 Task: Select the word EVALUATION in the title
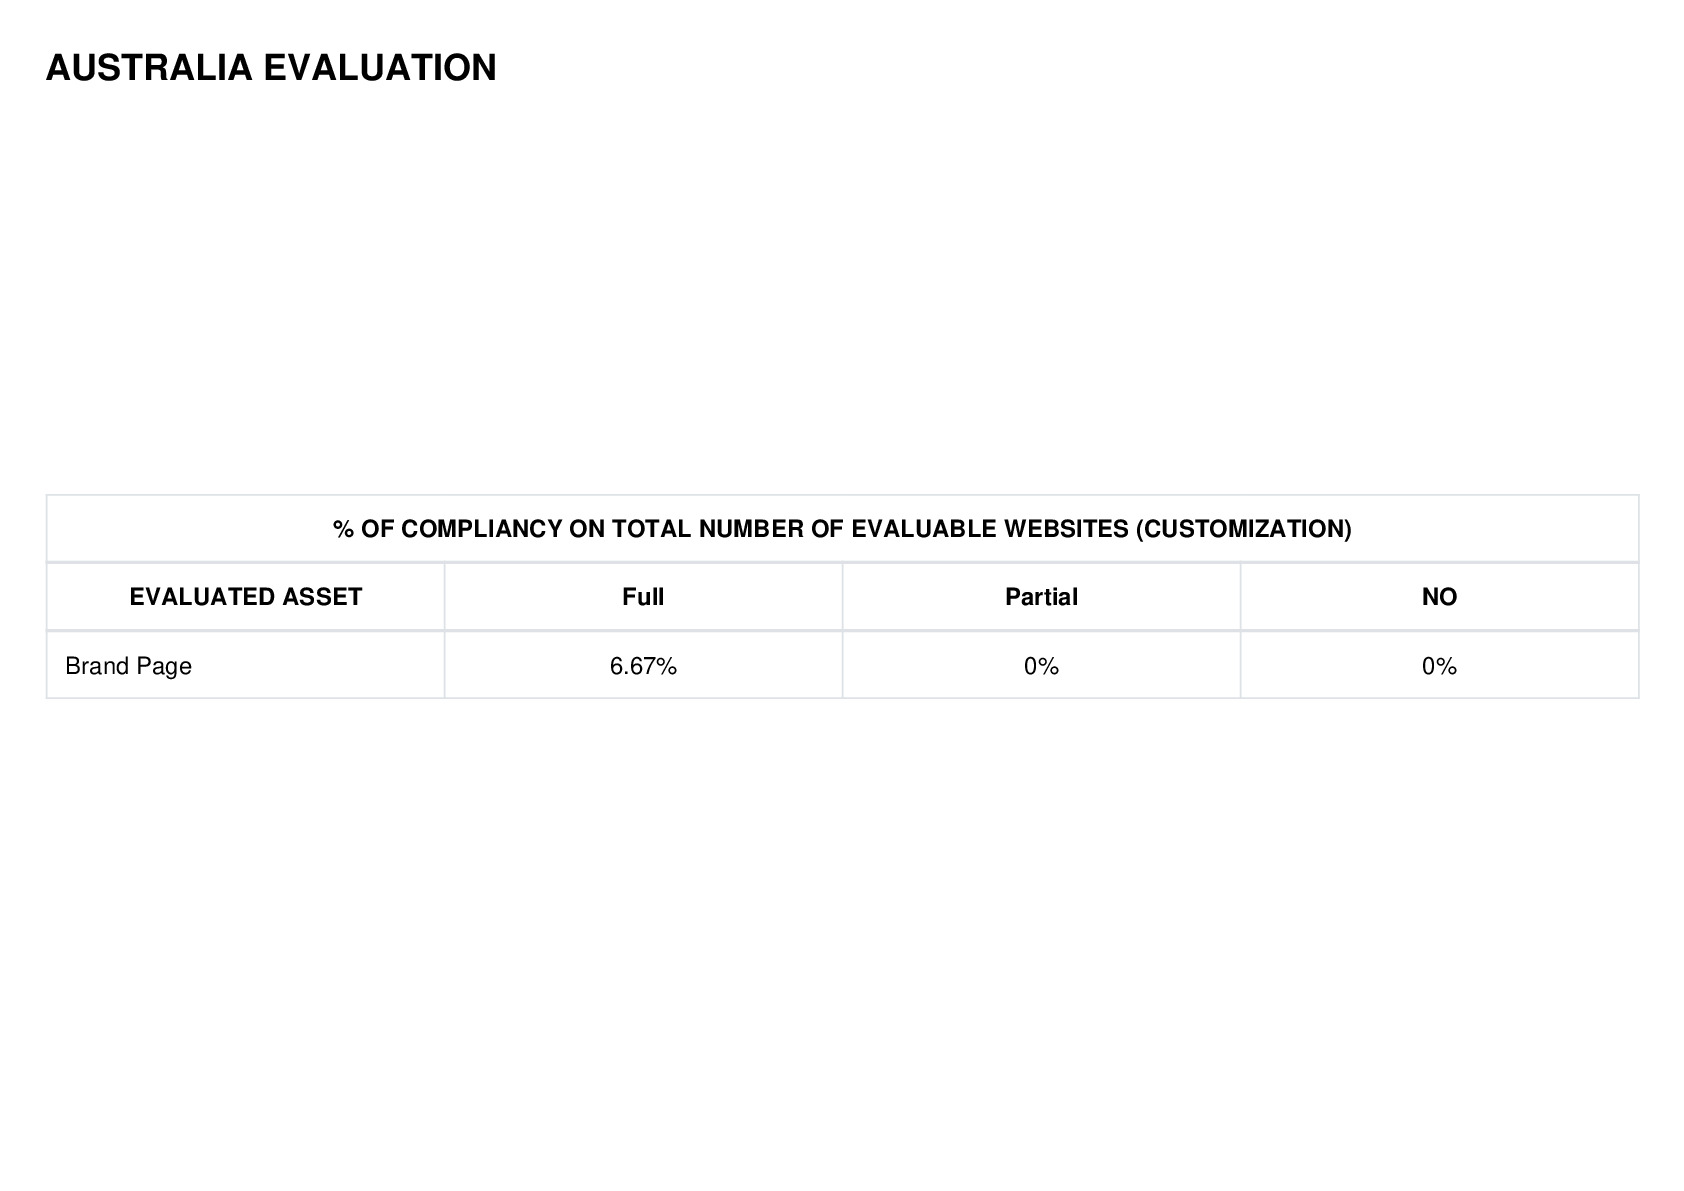coord(380,68)
